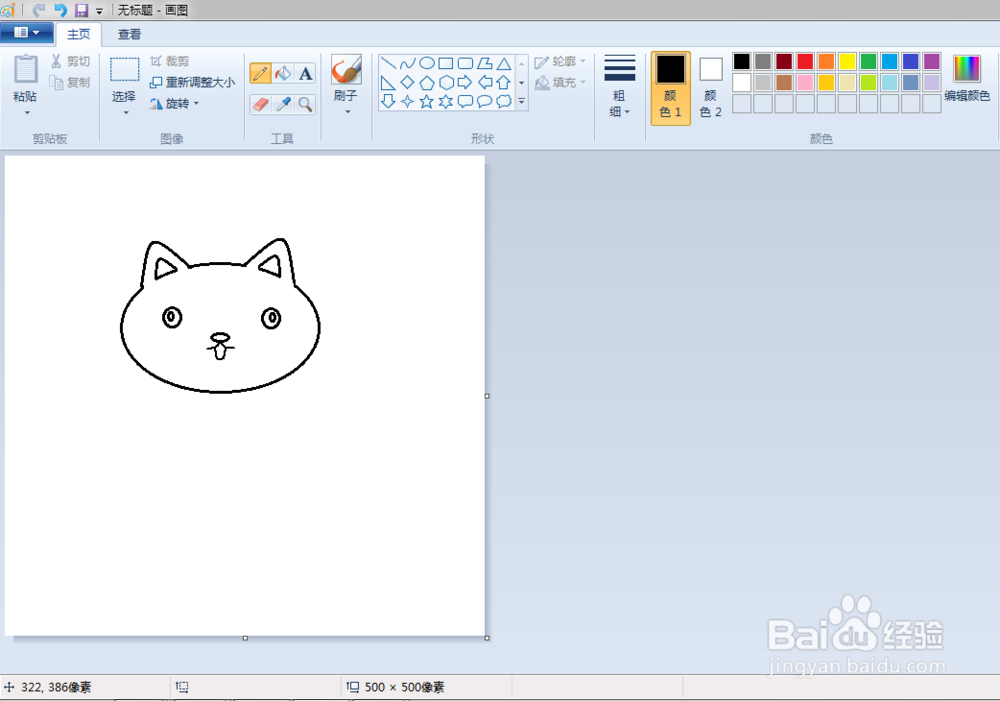Choose the Four-point star shape
Image resolution: width=1000 pixels, height=701 pixels.
408,101
